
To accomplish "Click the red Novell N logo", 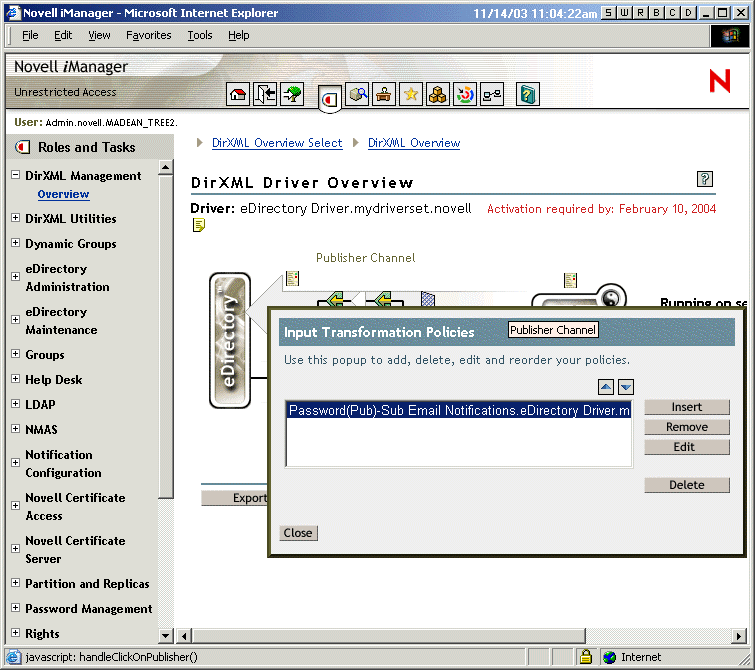I will click(720, 80).
